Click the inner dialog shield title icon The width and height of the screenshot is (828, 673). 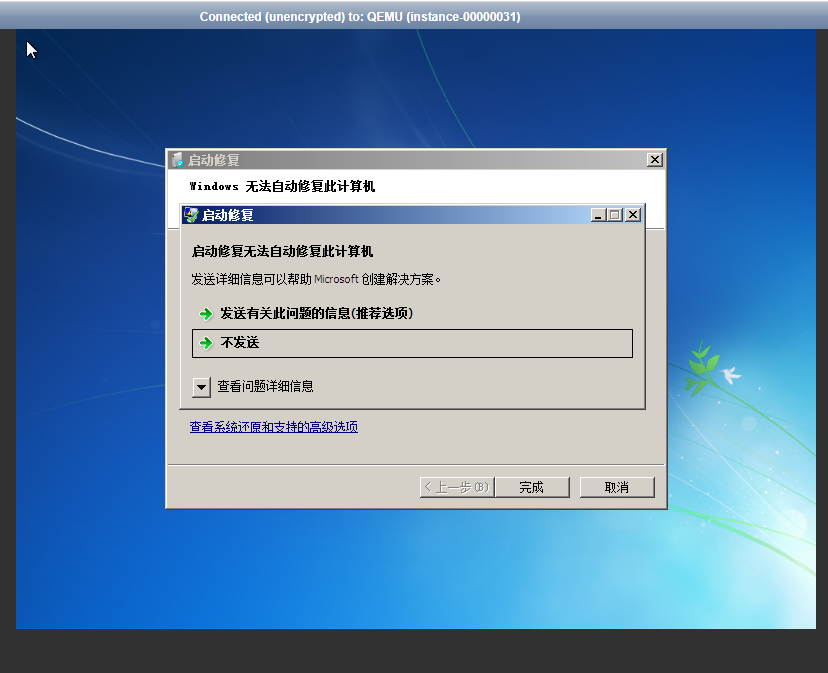point(191,215)
